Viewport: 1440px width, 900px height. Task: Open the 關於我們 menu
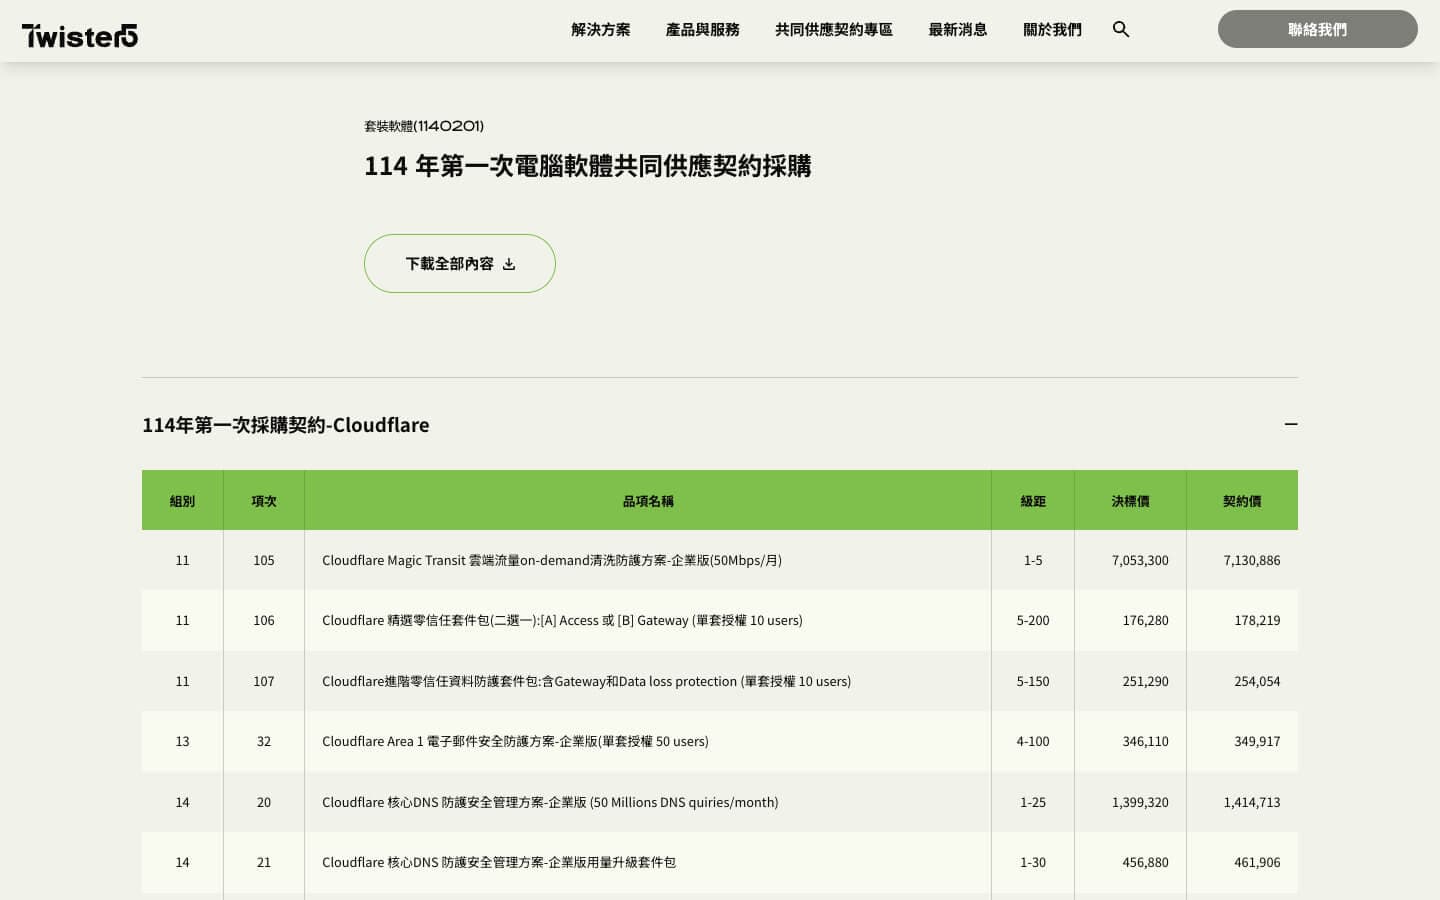point(1052,30)
